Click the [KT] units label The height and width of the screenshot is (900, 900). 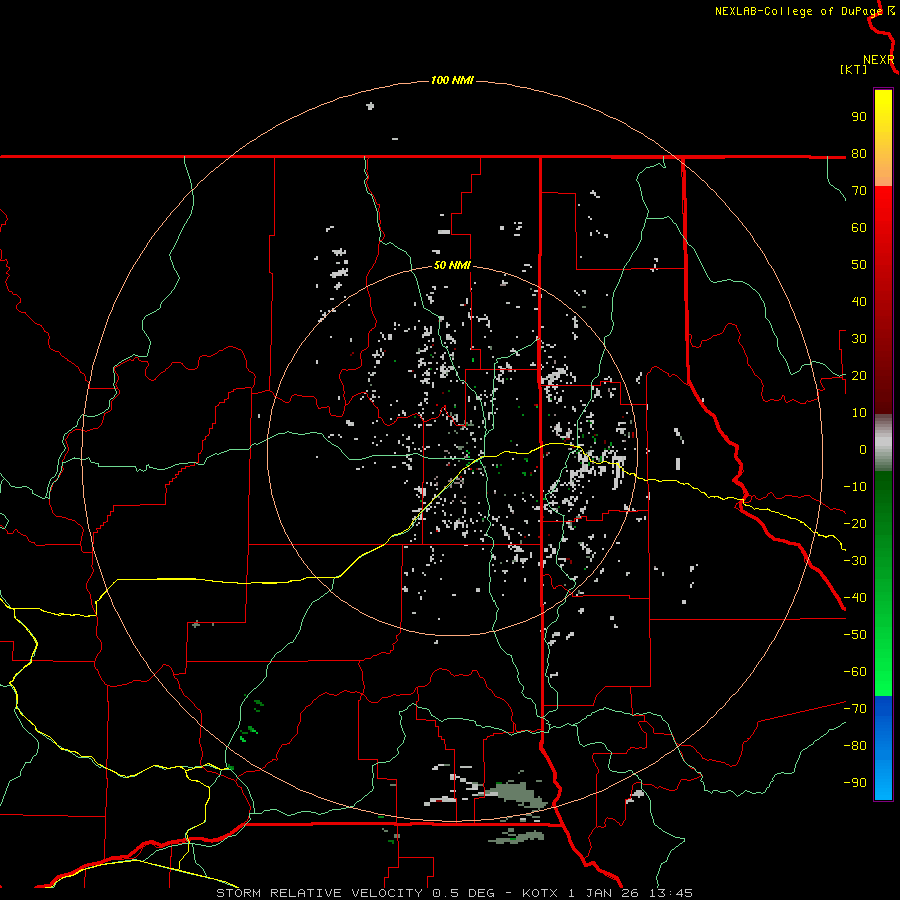pos(853,69)
